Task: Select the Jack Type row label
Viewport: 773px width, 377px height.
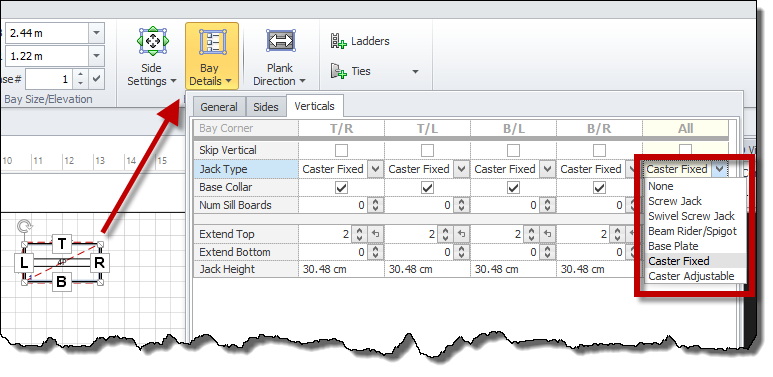Action: (246, 169)
